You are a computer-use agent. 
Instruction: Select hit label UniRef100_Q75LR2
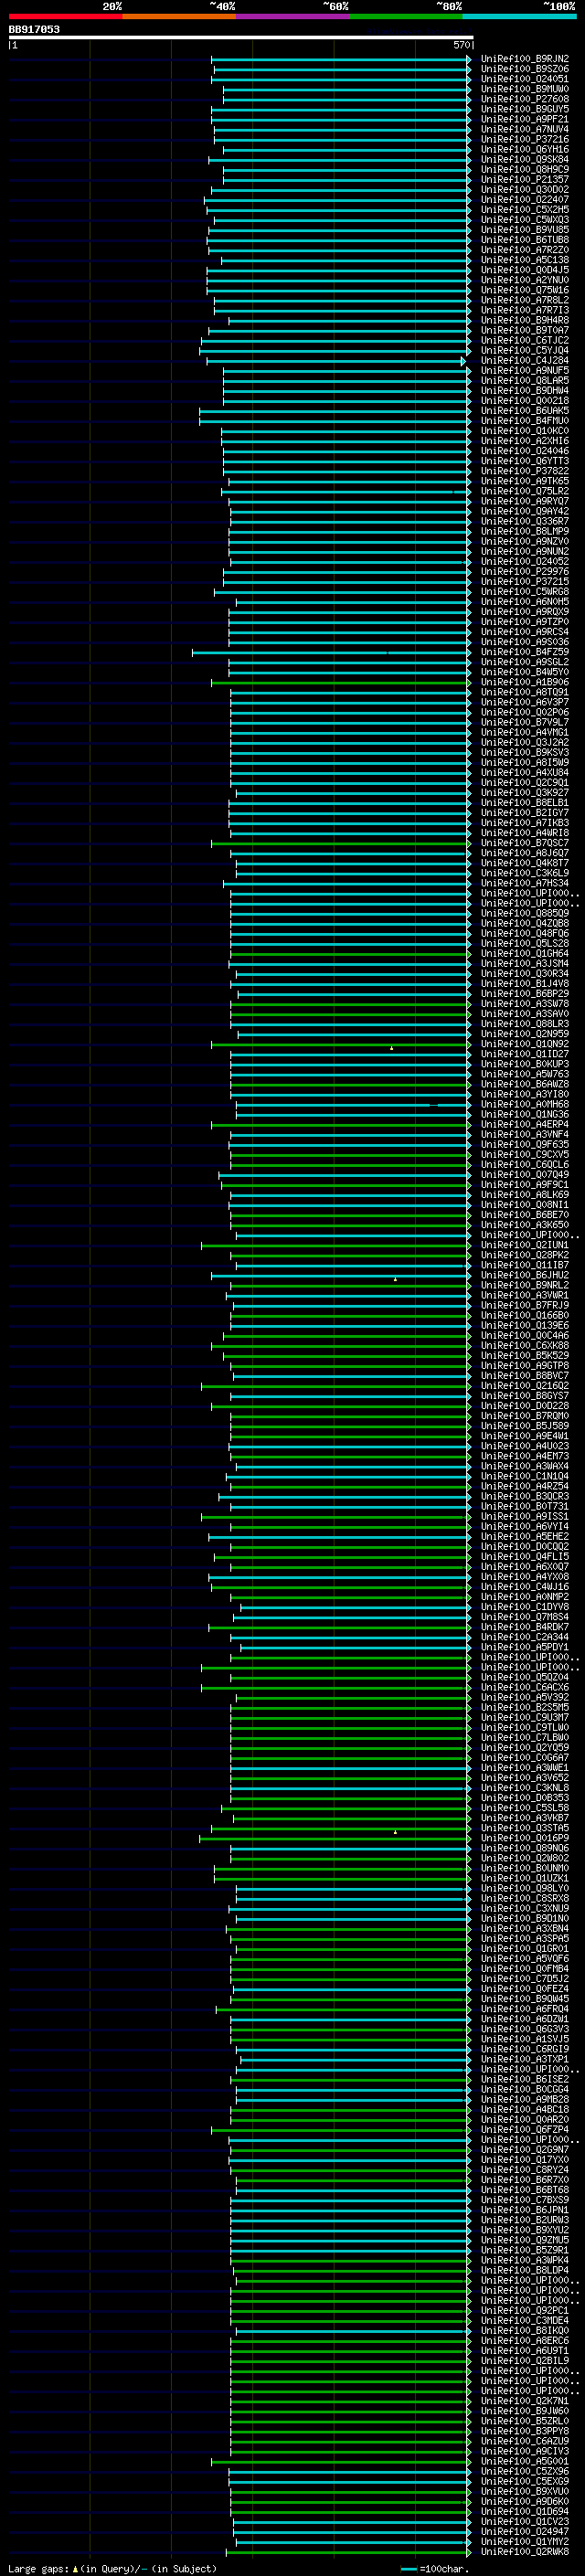[525, 492]
